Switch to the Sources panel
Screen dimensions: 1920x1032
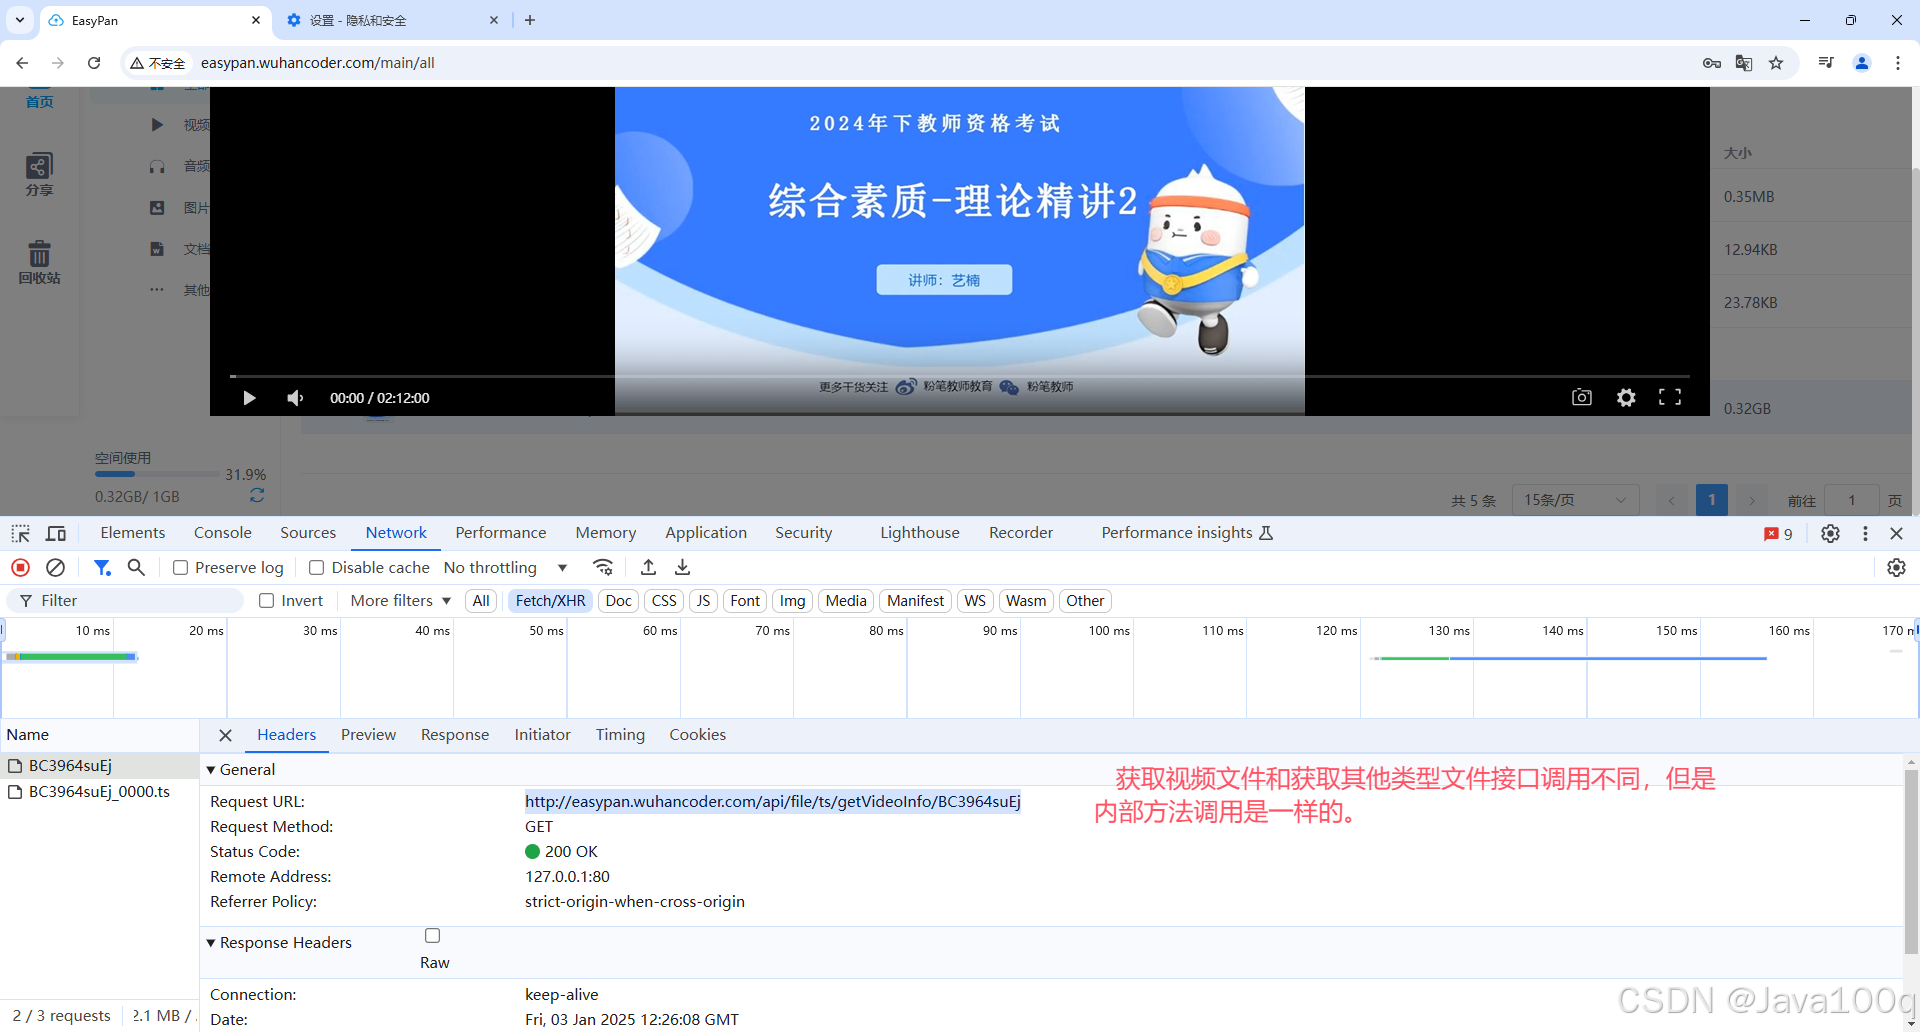pyautogui.click(x=308, y=533)
